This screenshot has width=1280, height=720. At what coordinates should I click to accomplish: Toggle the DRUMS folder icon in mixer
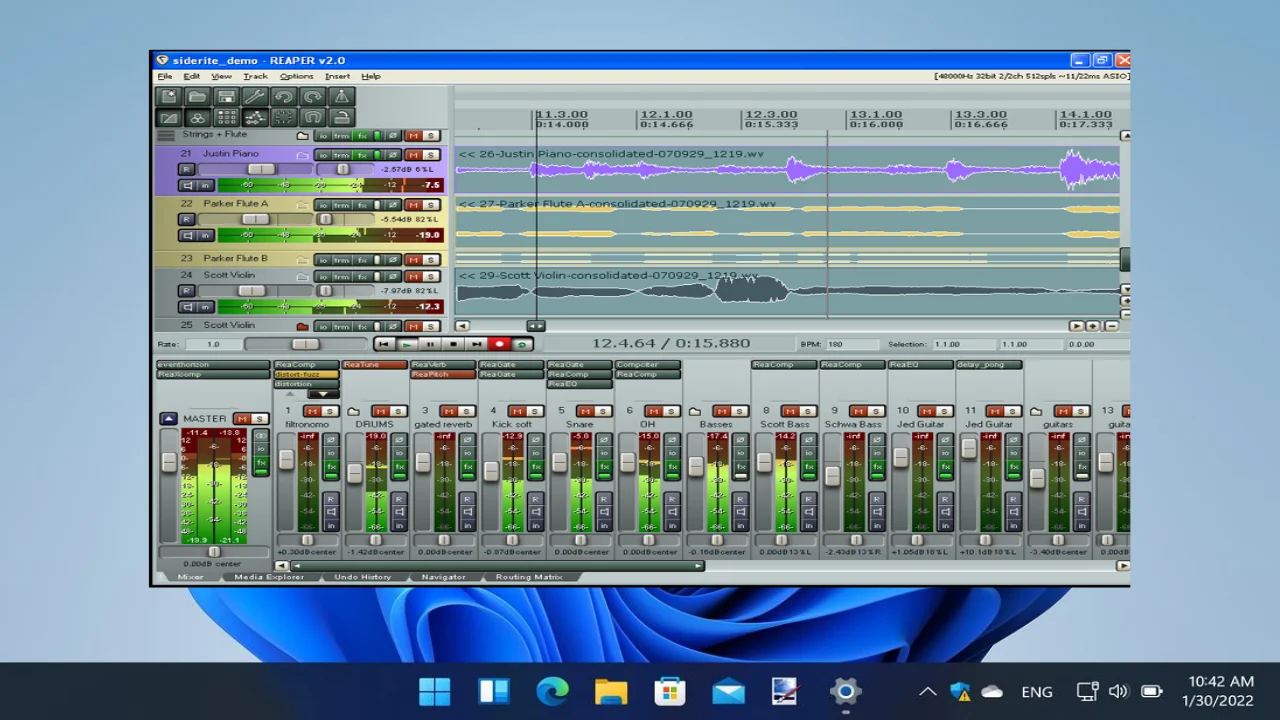point(353,412)
